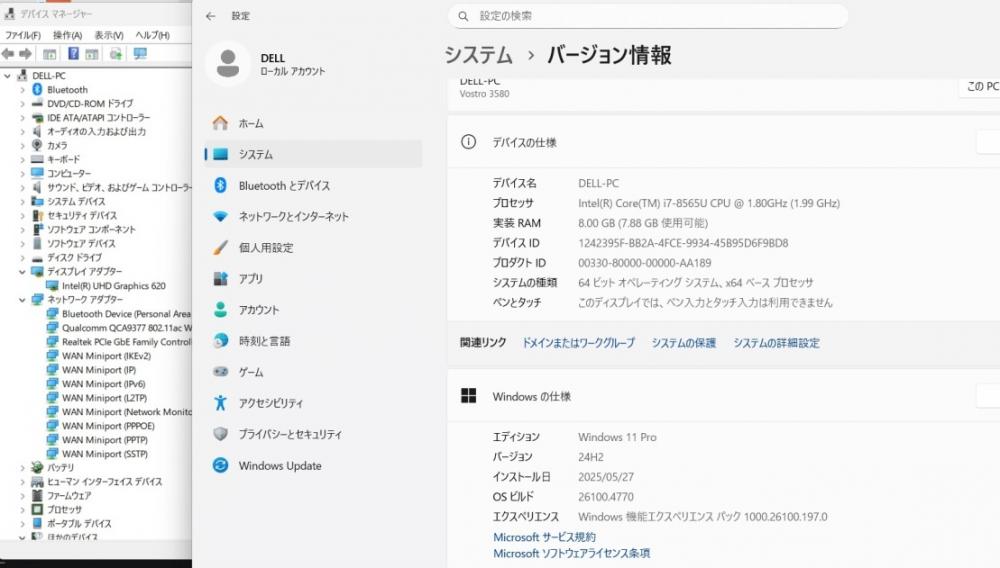
Task: Select WAN Miniport (PPPOE) entry
Action: point(108,426)
